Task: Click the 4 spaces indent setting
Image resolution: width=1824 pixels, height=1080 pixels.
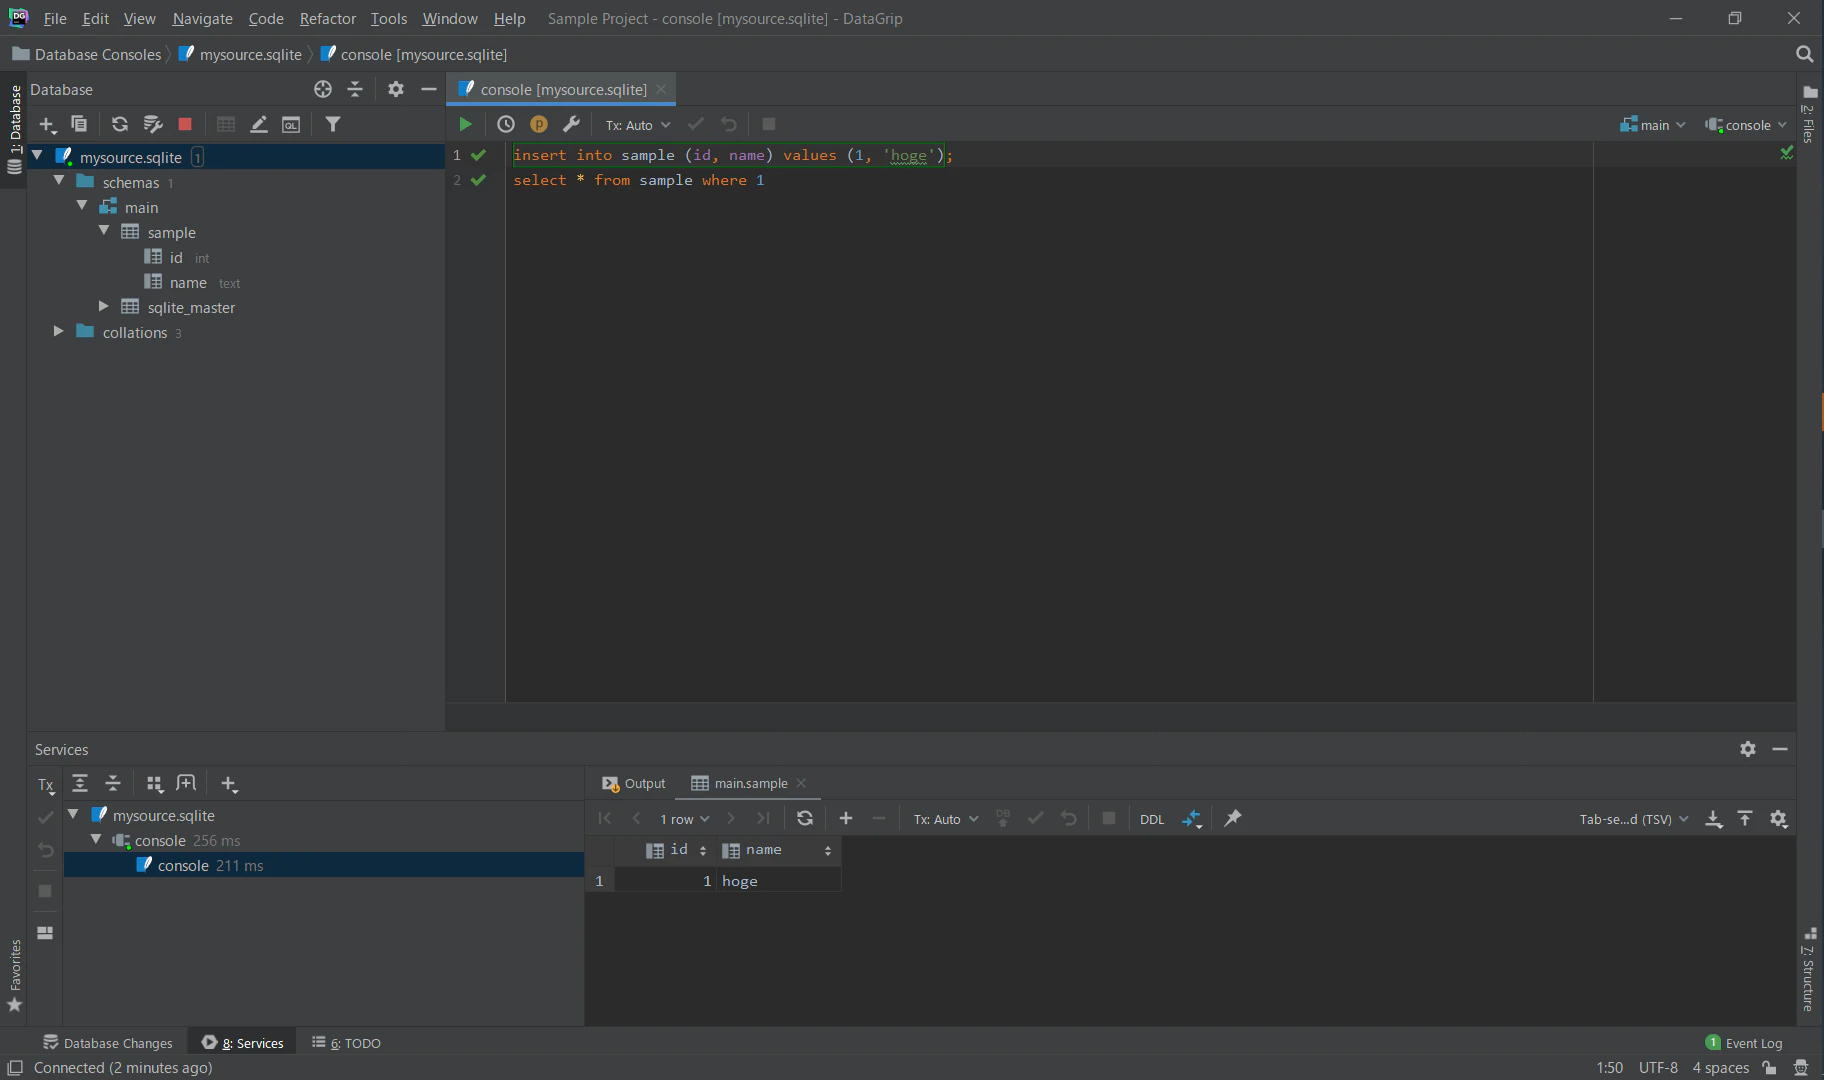Action: tap(1720, 1067)
